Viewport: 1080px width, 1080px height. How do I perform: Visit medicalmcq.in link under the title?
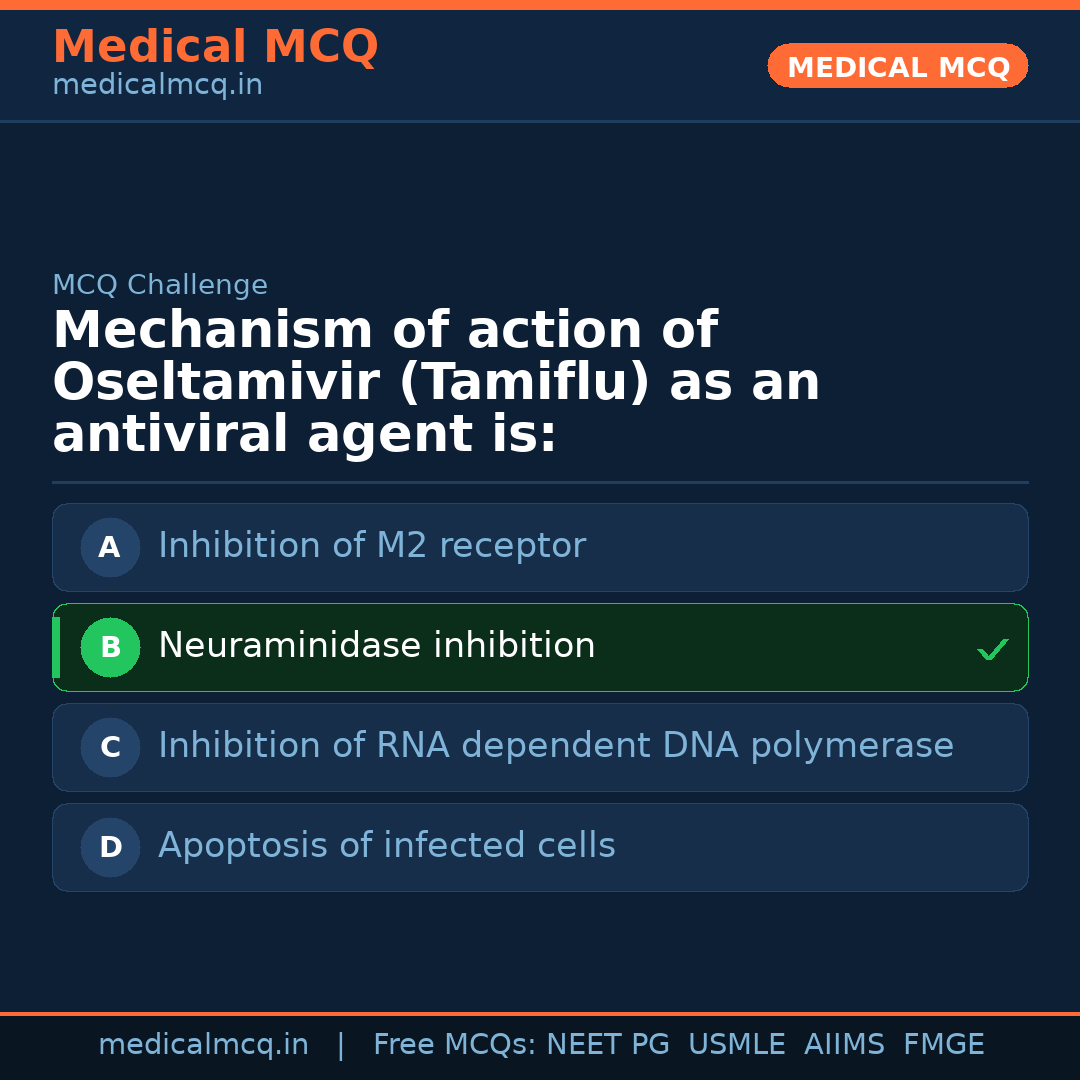[x=158, y=85]
